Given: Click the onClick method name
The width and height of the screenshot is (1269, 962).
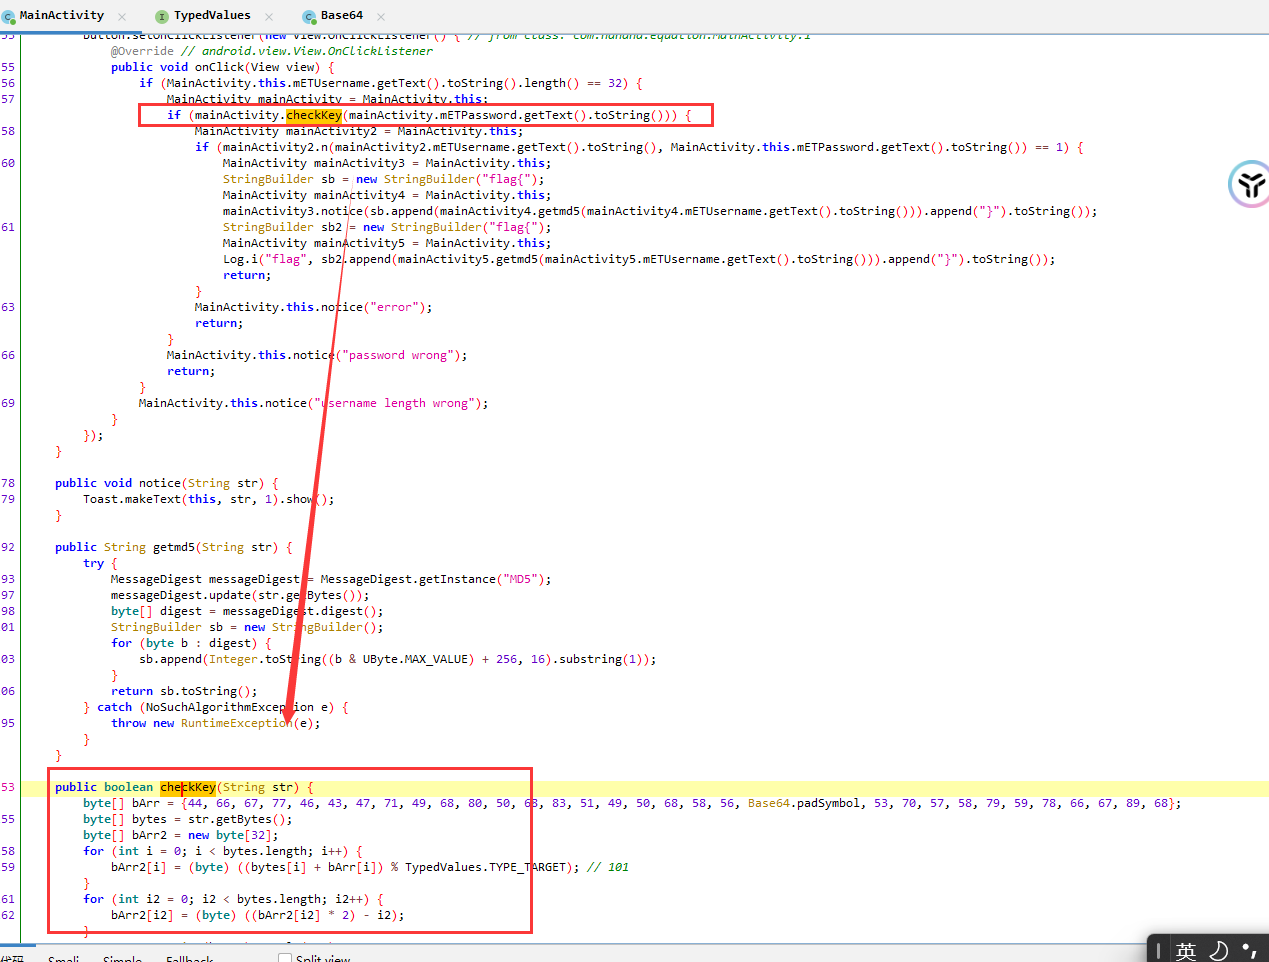Looking at the screenshot, I should [x=219, y=67].
